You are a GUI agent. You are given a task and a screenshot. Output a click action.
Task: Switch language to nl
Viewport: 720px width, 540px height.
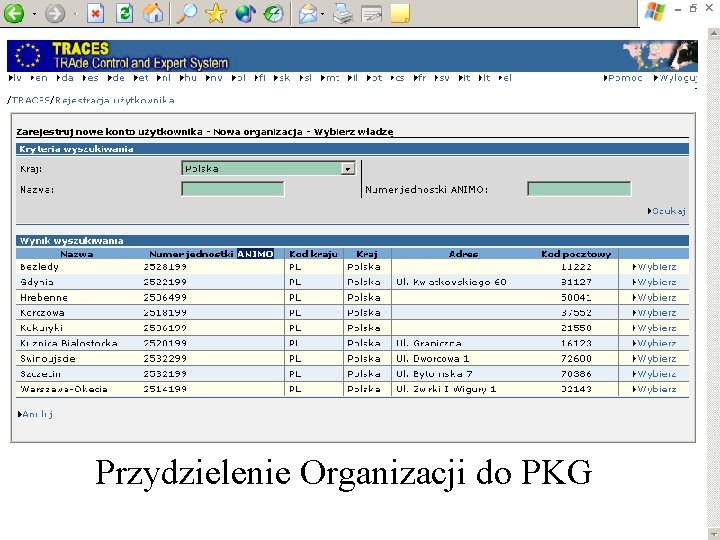coord(163,78)
